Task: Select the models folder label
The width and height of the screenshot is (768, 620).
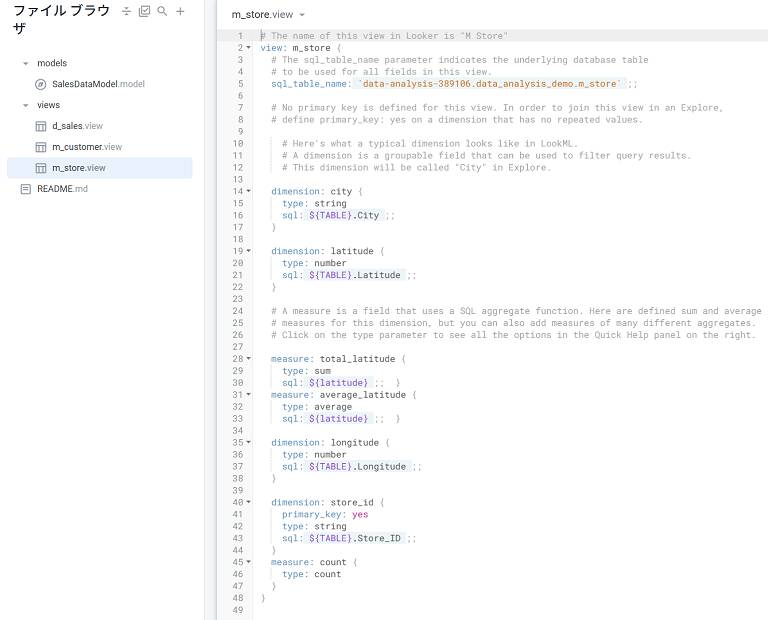Action: click(x=52, y=63)
